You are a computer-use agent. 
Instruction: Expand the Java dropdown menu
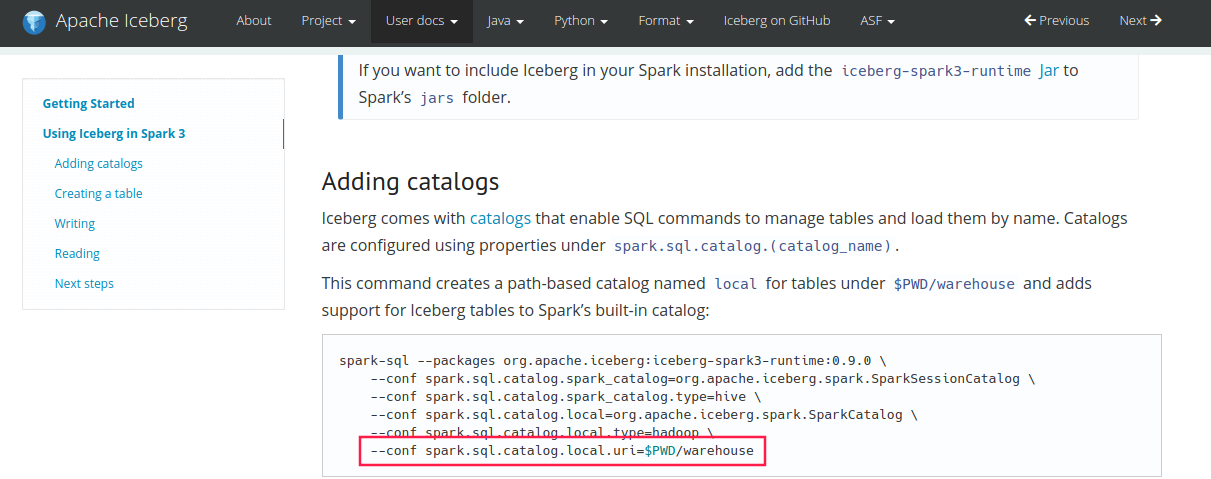pos(506,21)
